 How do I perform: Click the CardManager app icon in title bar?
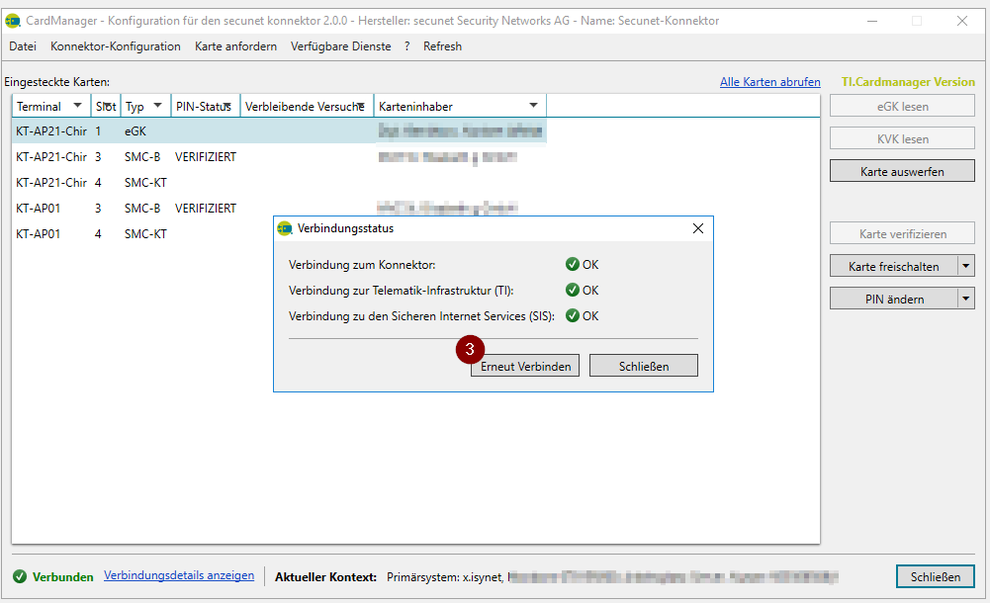click(12, 21)
